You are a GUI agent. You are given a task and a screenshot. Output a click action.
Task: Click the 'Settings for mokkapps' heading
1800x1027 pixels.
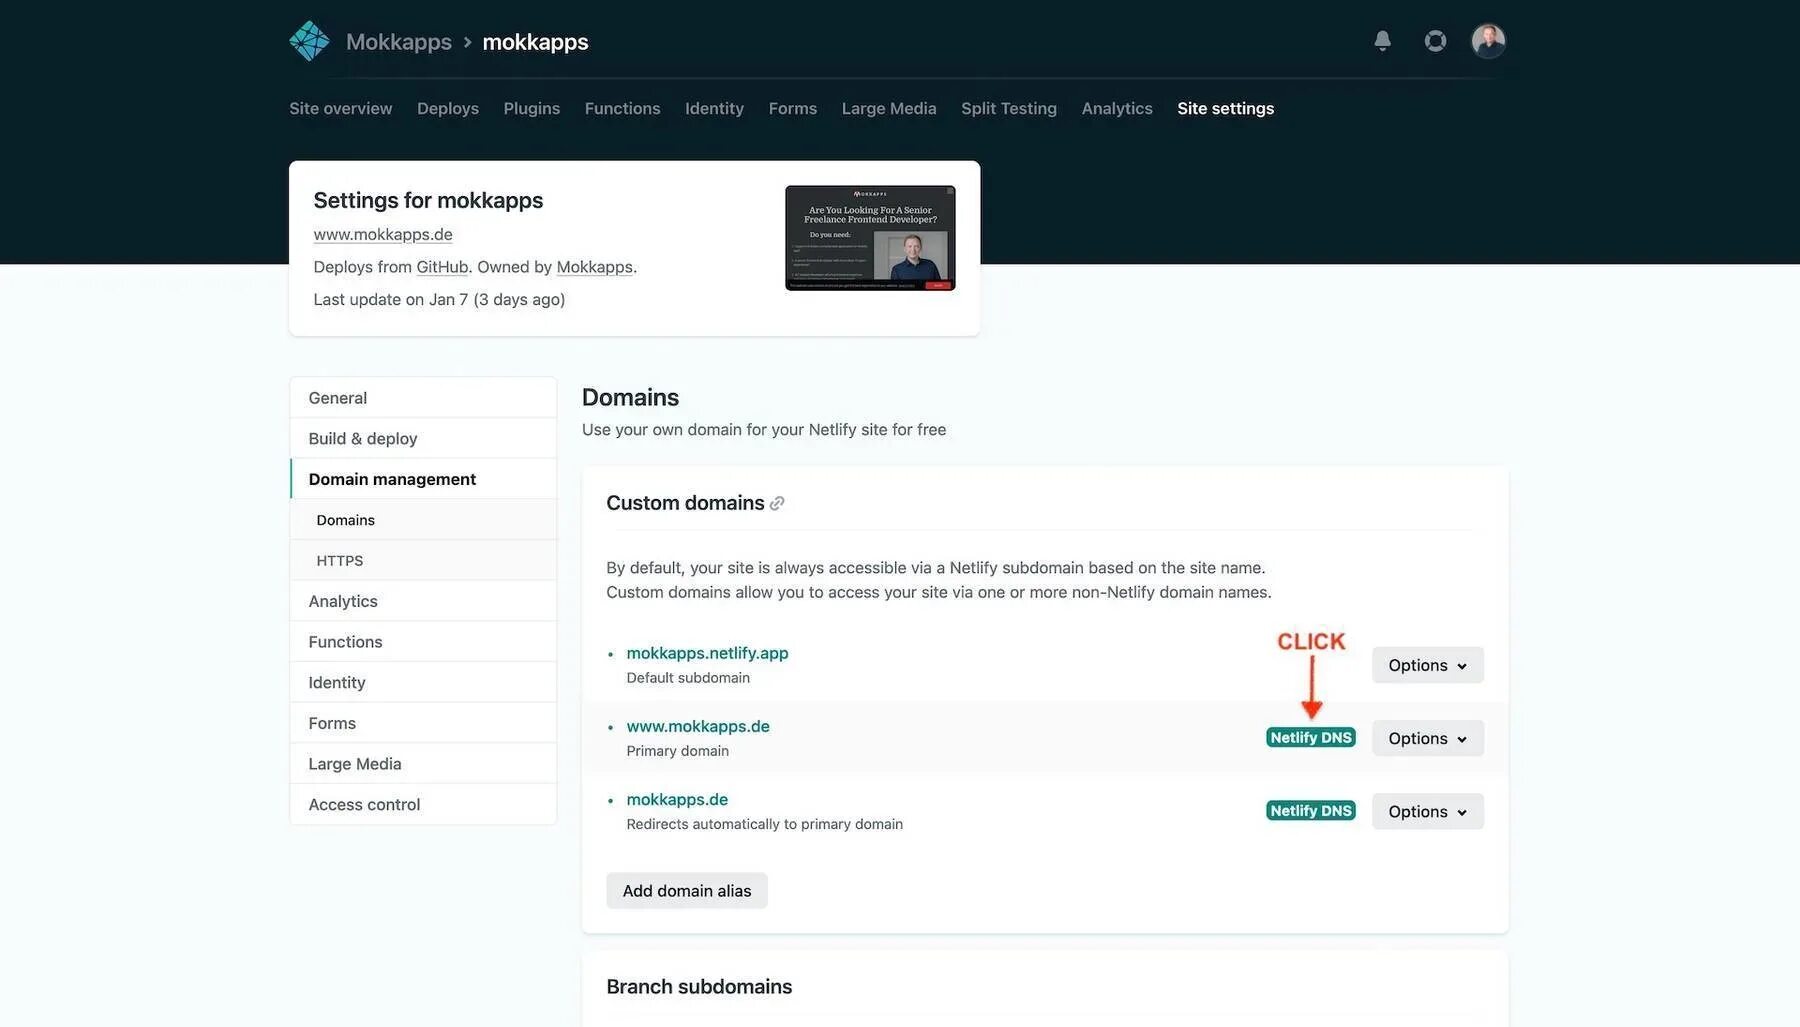[x=428, y=200]
